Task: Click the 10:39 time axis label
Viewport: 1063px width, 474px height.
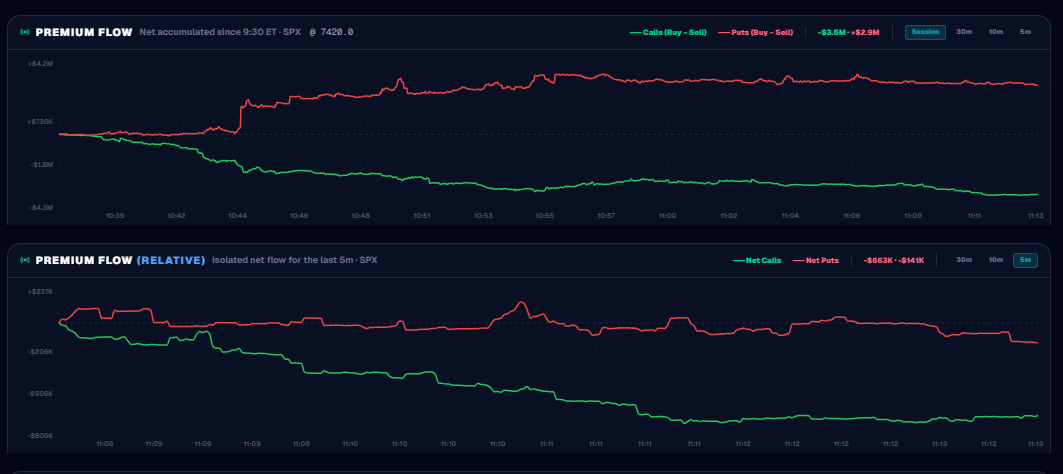Action: (x=115, y=216)
